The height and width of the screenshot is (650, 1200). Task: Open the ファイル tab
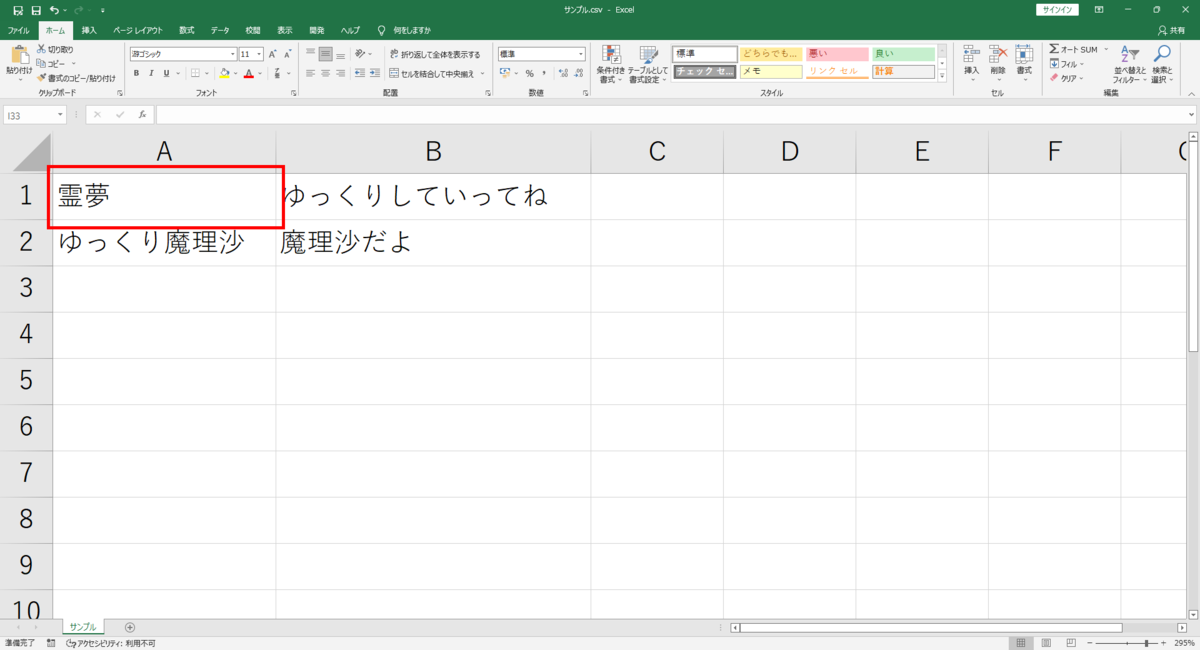pos(19,30)
